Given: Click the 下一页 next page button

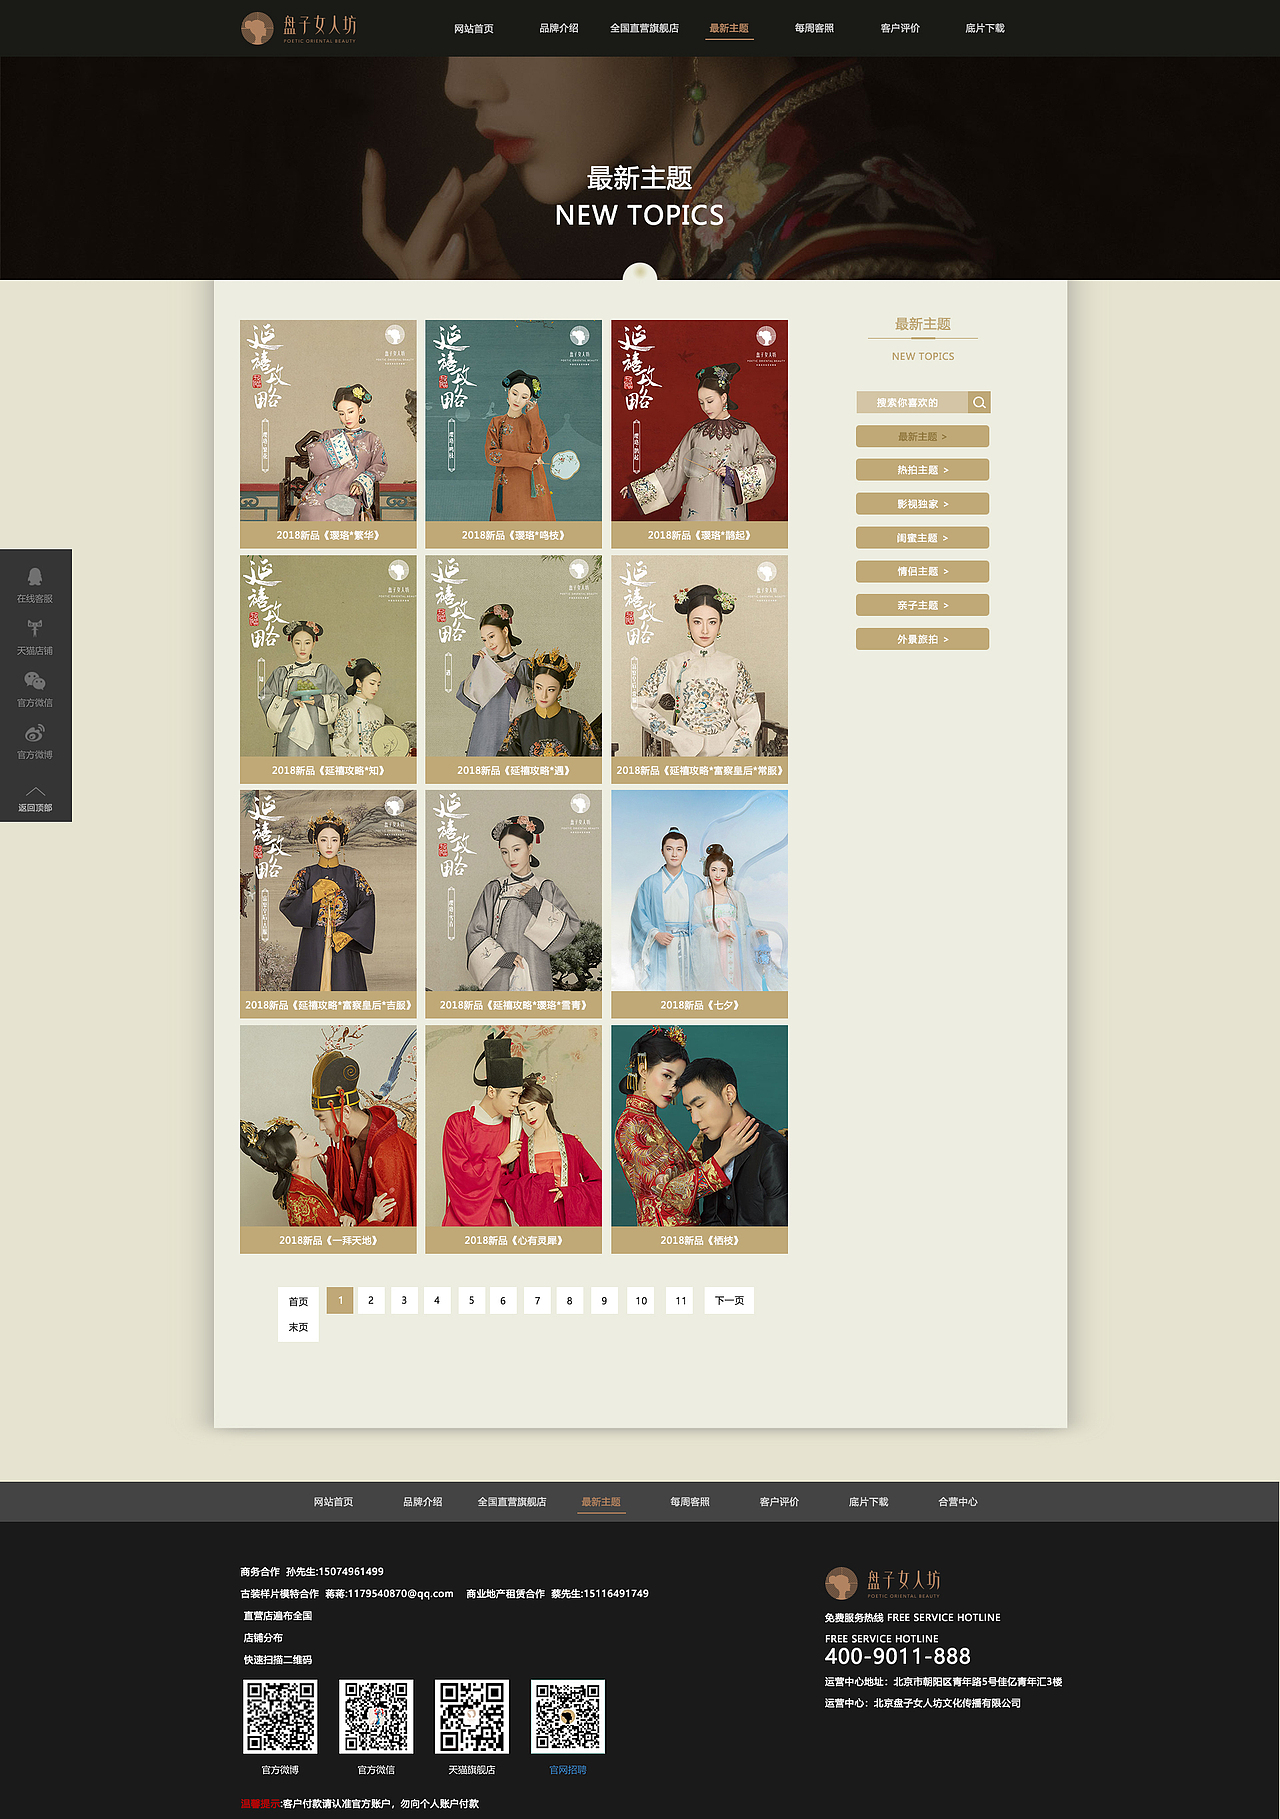Looking at the screenshot, I should coord(729,1300).
